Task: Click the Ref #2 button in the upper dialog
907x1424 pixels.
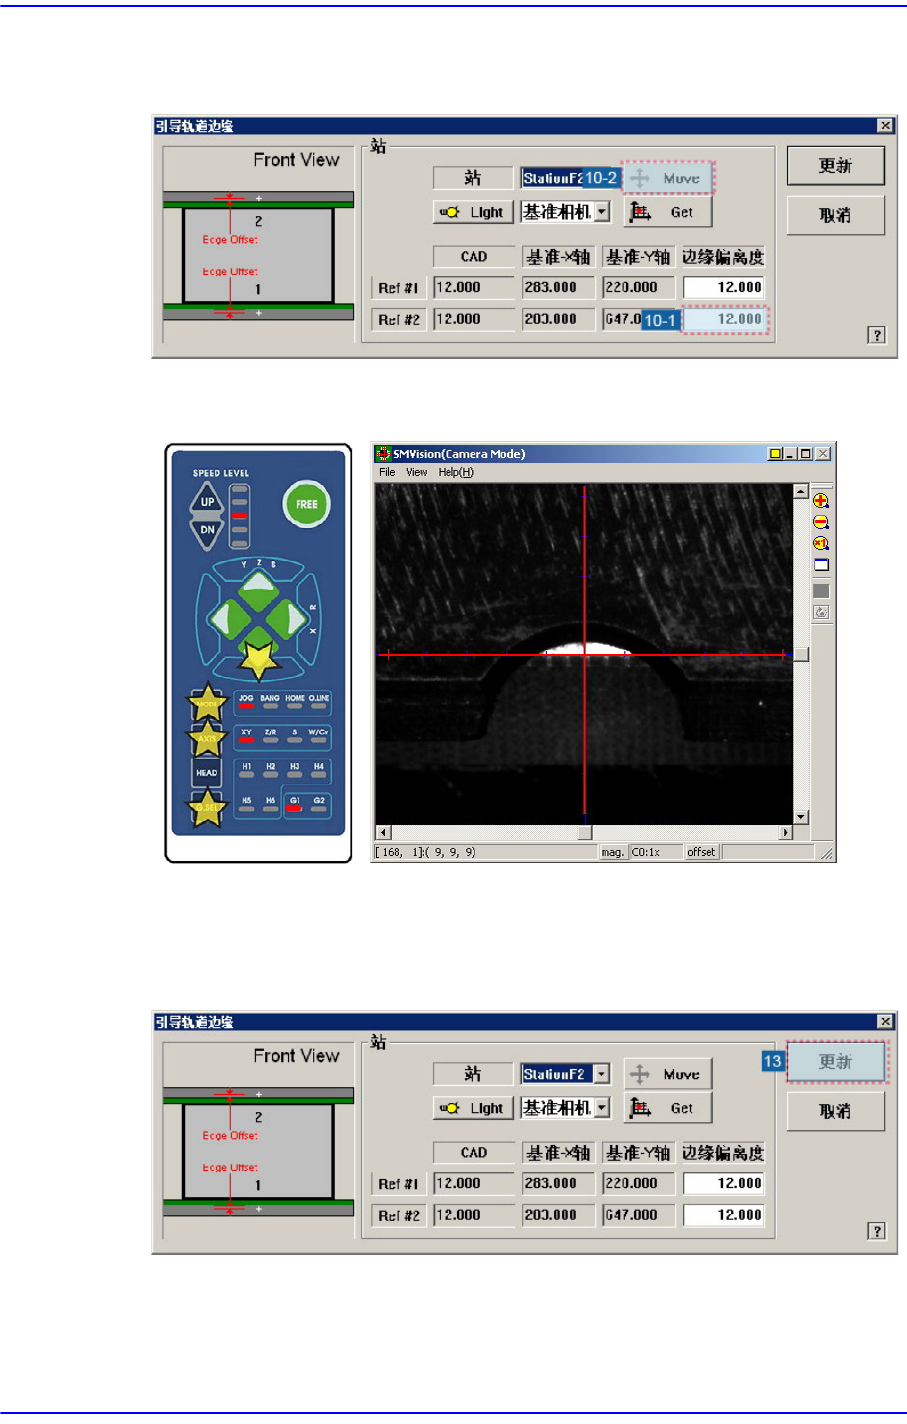Action: [398, 320]
